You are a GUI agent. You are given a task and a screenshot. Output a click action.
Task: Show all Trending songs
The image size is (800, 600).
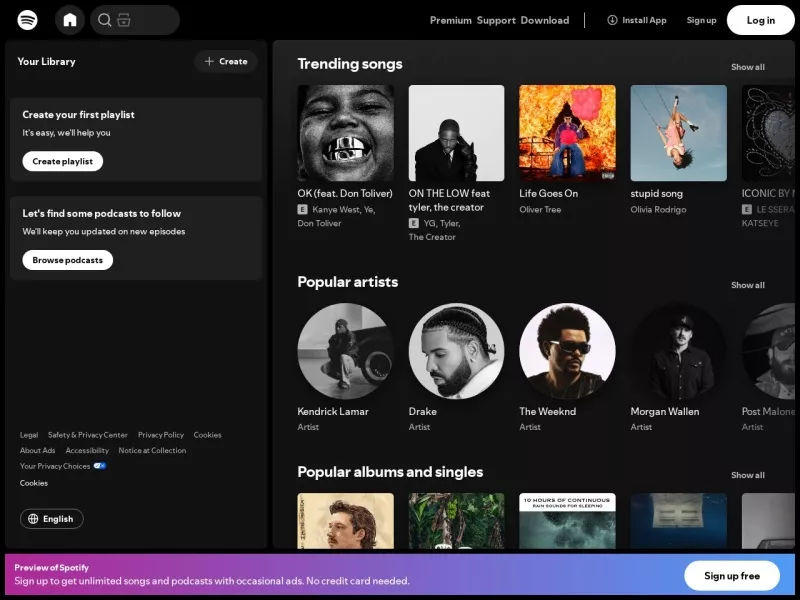747,67
